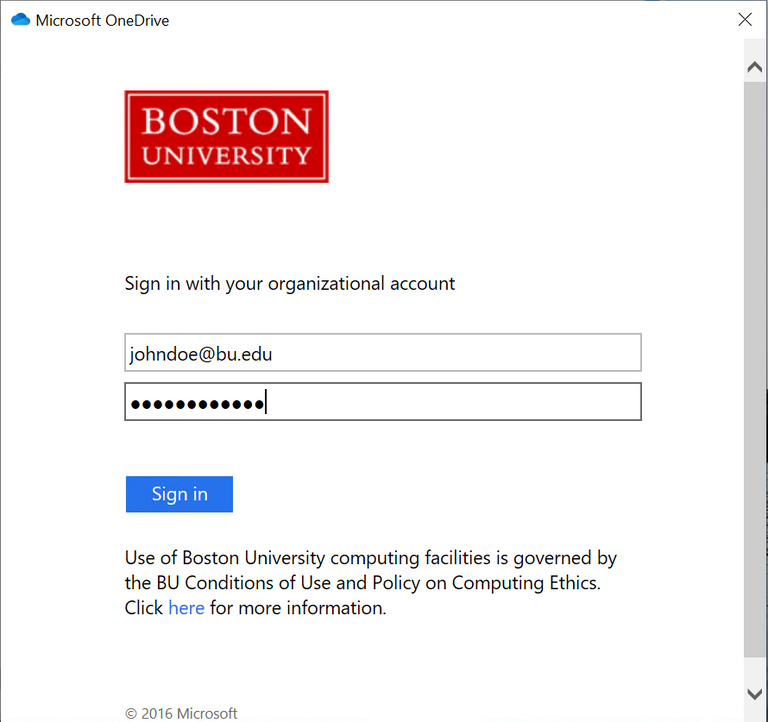The height and width of the screenshot is (722, 768).
Task: Open the "here" policy information link
Action: click(x=186, y=608)
